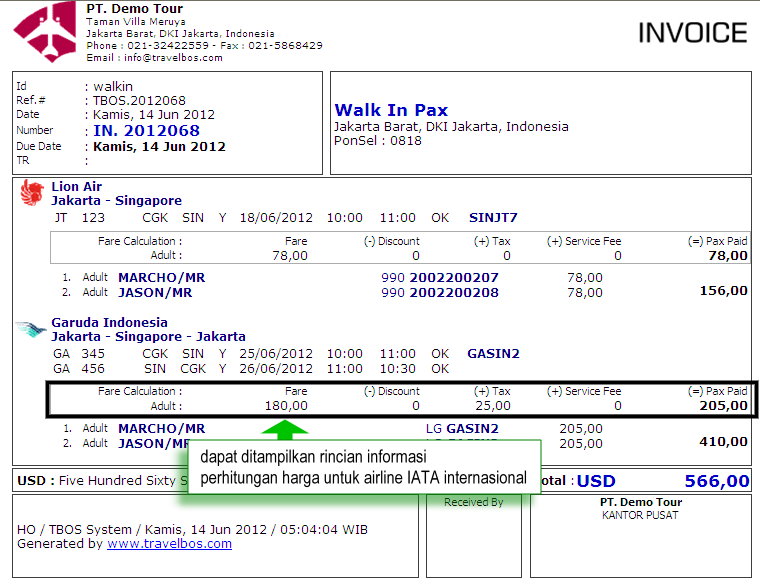Click the PT. Demo Tour header company name
The image size is (760, 585).
click(134, 9)
